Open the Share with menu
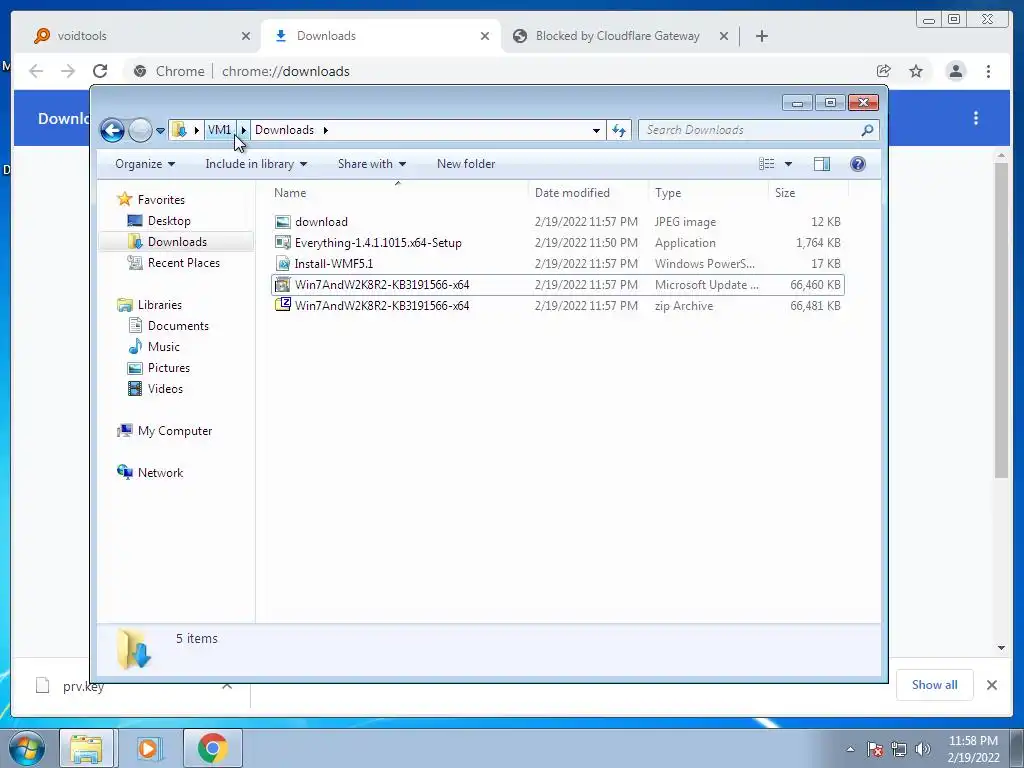 [x=372, y=164]
